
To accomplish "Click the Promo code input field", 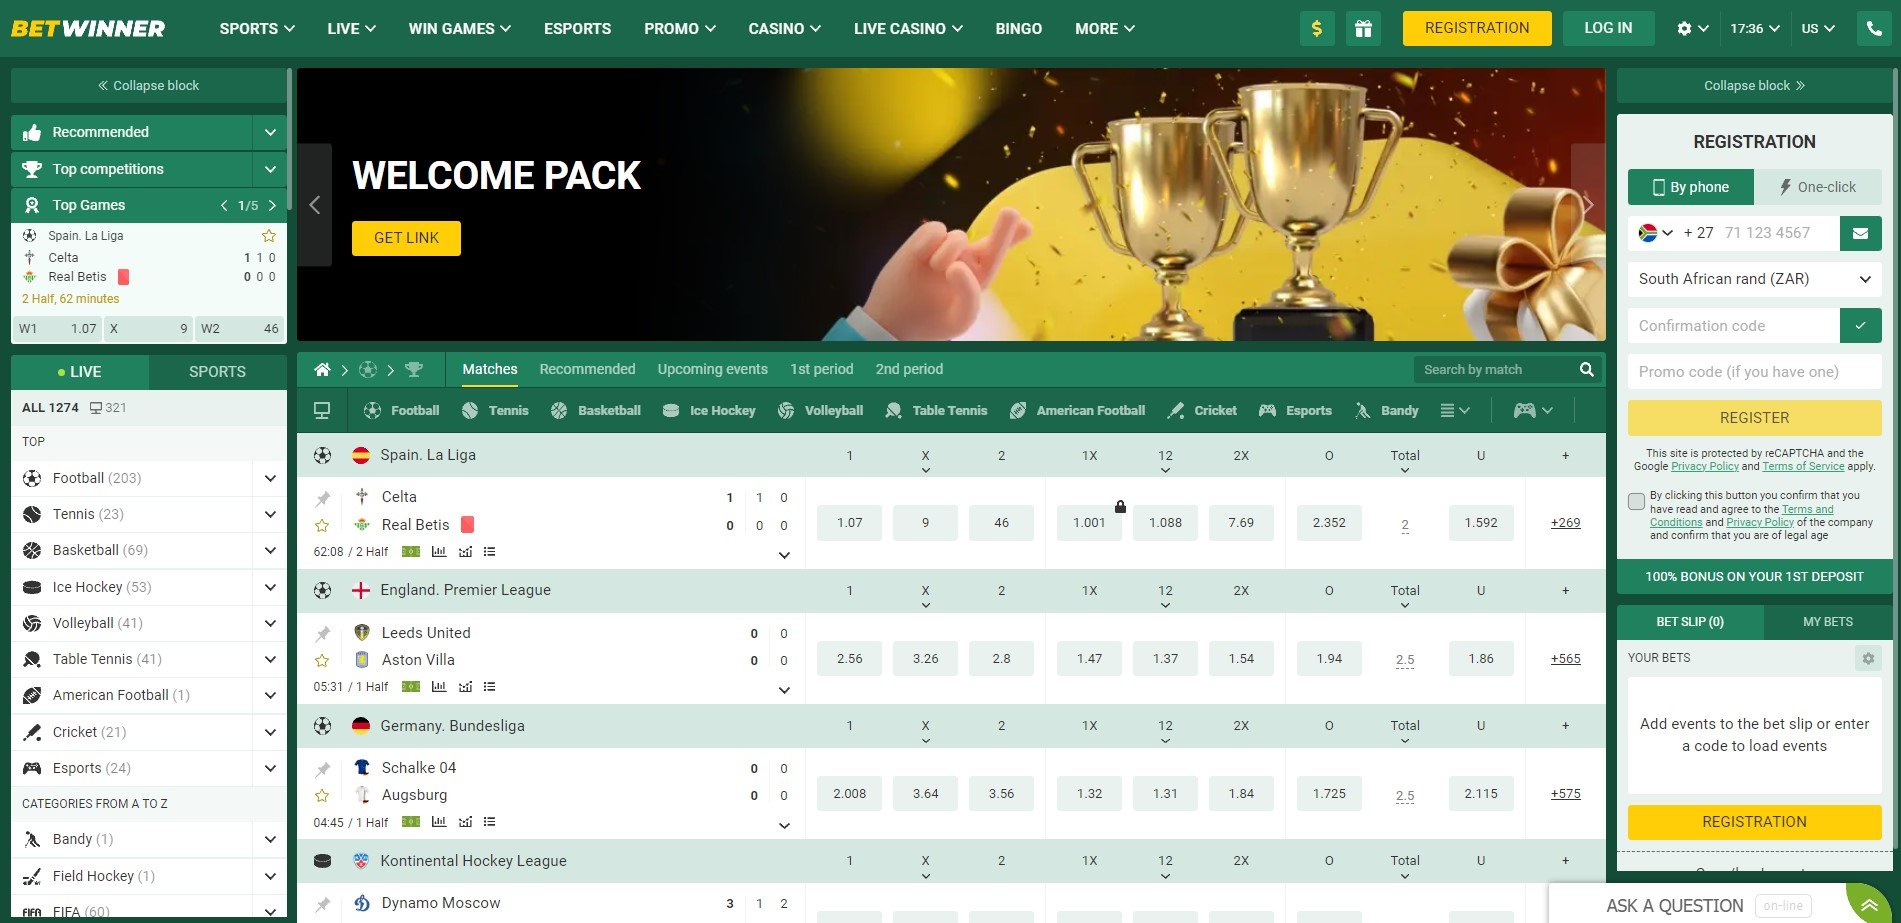I will (1754, 372).
